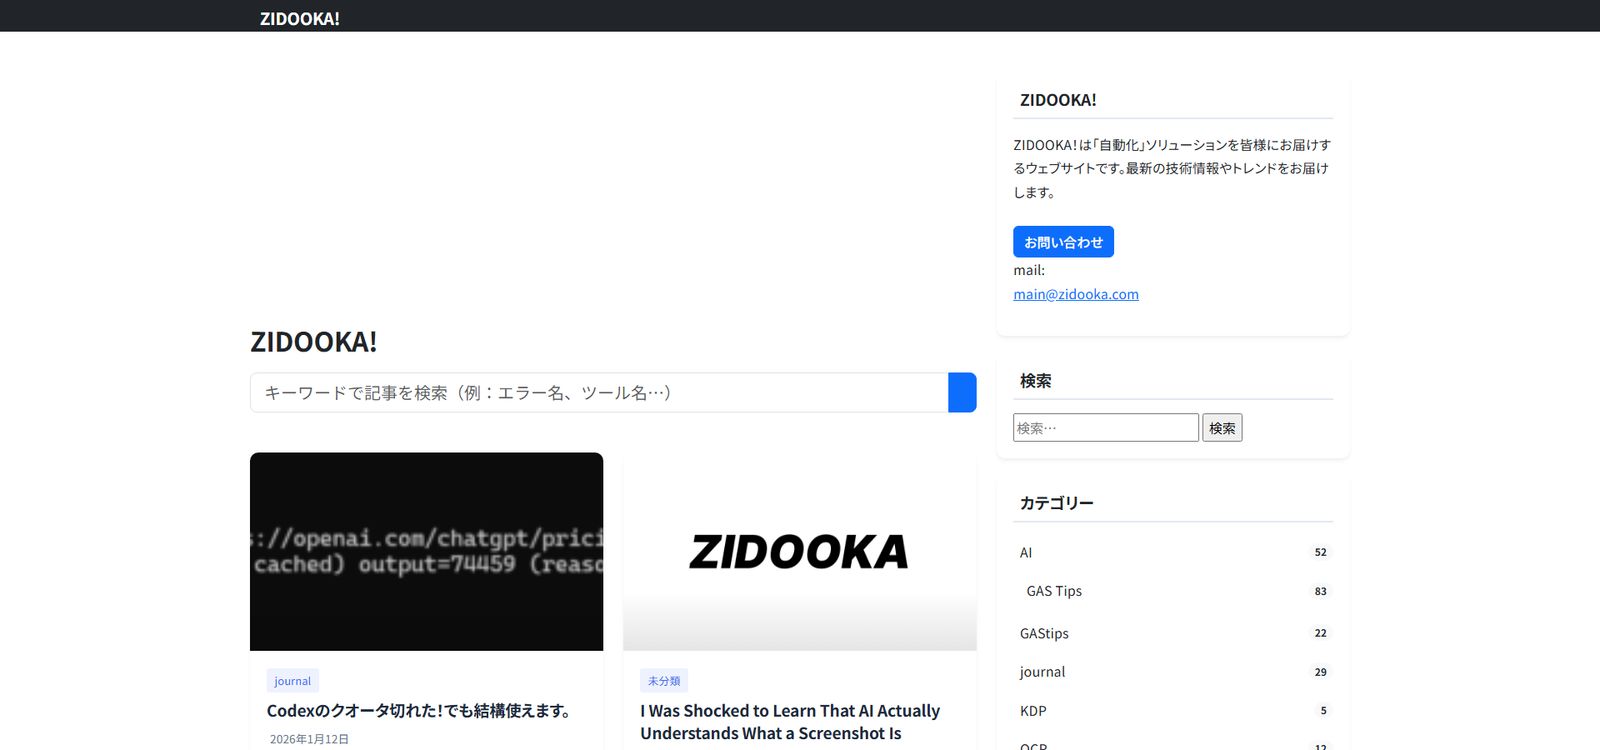Open article I Was Shocked to Learn That AI

click(x=790, y=722)
